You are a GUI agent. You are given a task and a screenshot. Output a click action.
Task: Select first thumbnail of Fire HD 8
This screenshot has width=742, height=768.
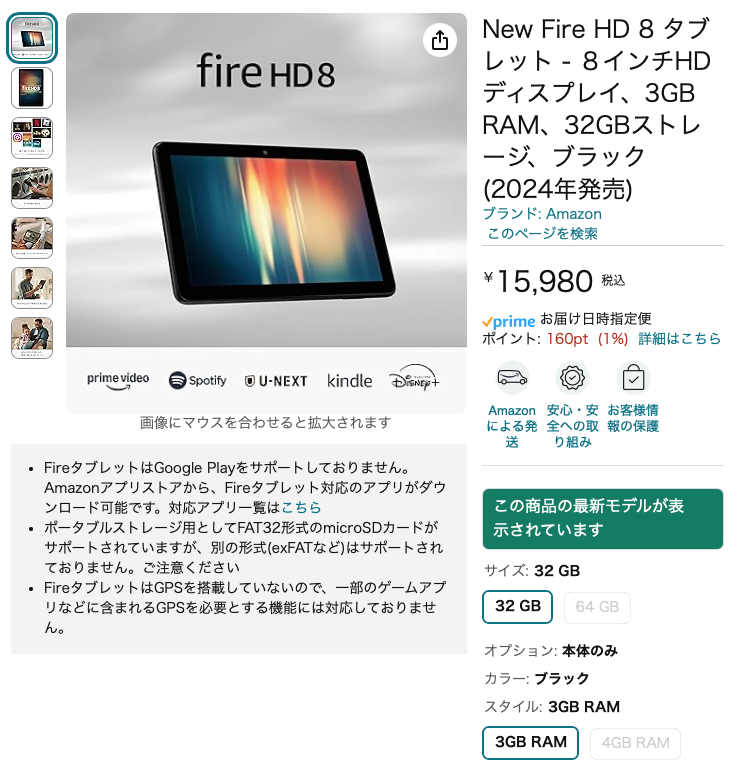pos(32,38)
